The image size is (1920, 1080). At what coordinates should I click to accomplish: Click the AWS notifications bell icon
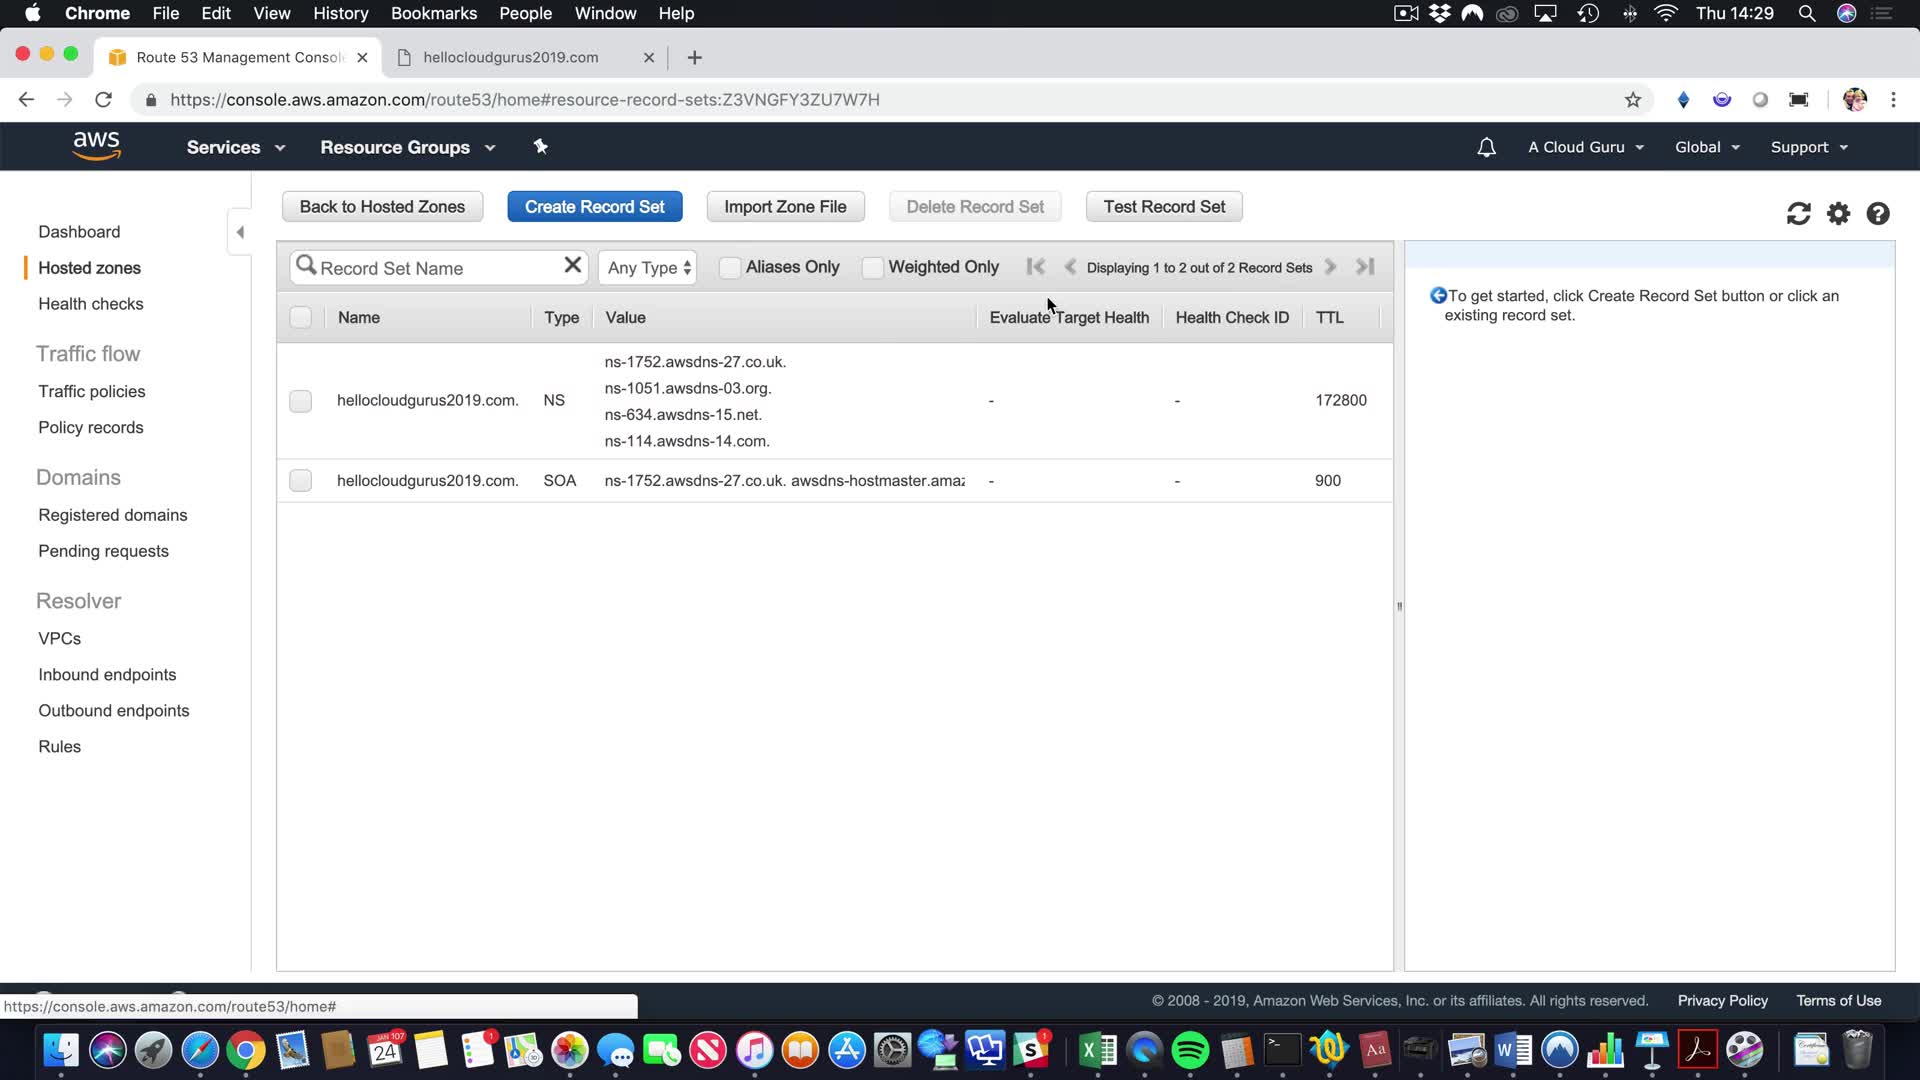pos(1486,147)
